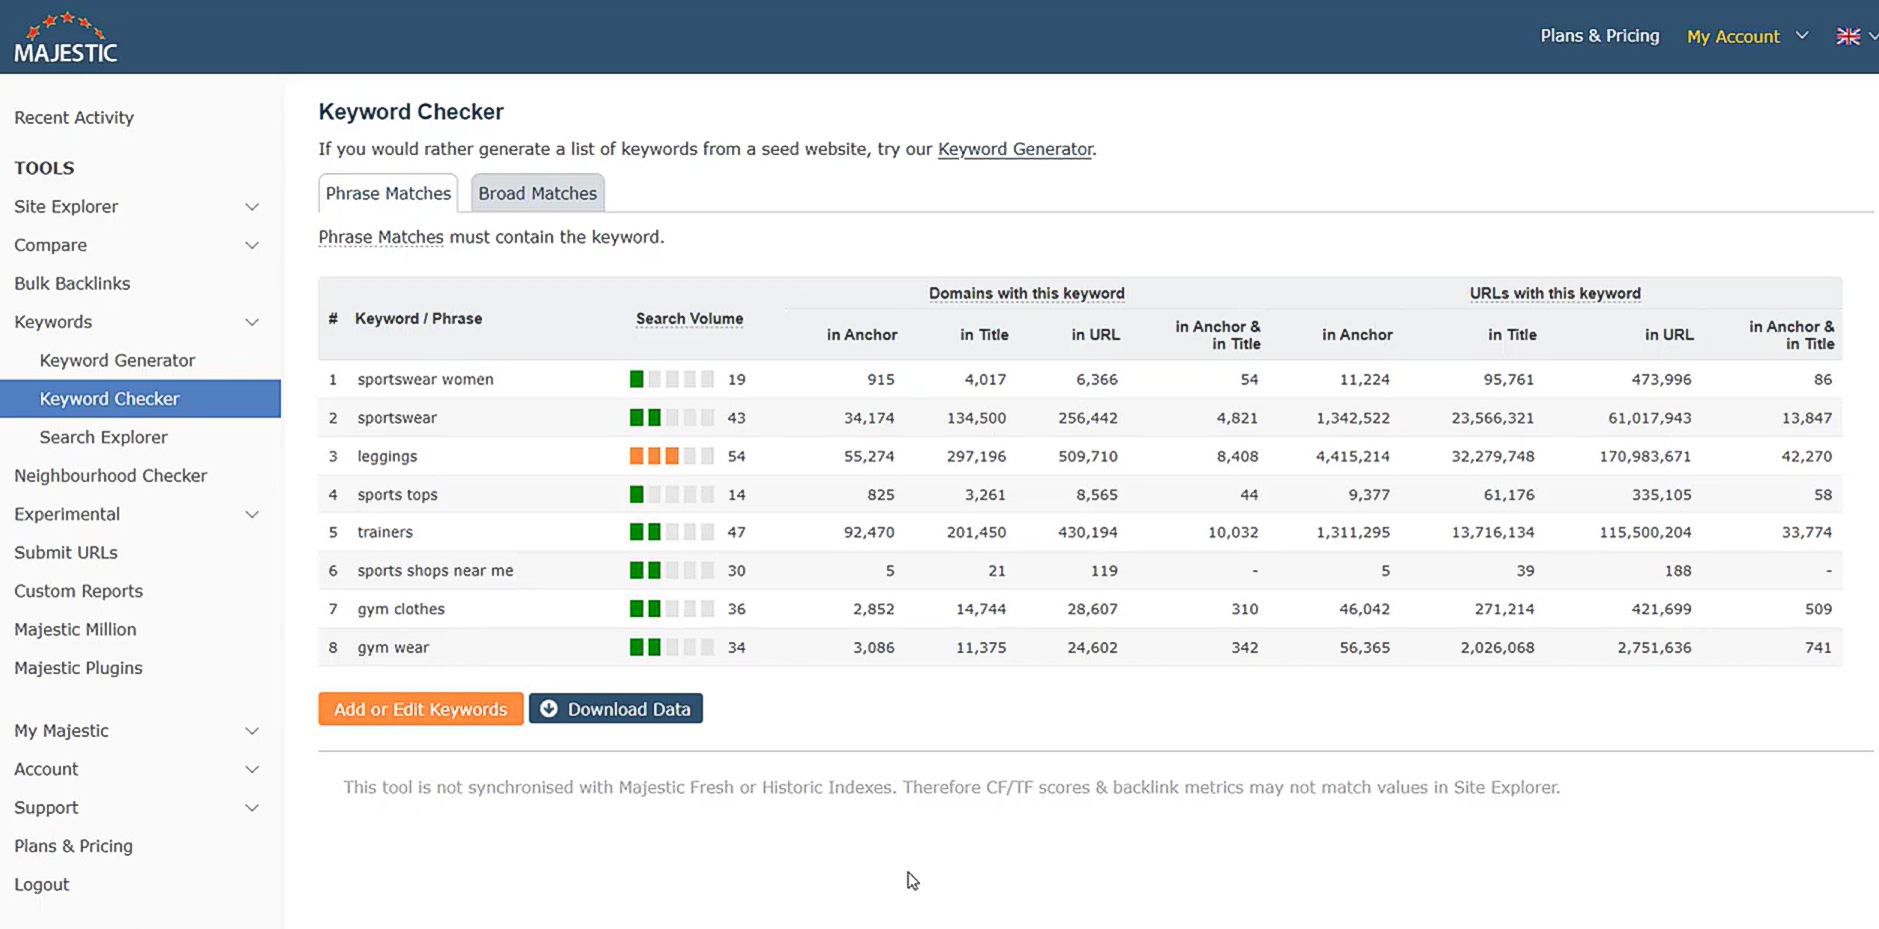Collapse the Keywords section chevron
Viewport: 1879px width, 929px height.
tap(252, 322)
